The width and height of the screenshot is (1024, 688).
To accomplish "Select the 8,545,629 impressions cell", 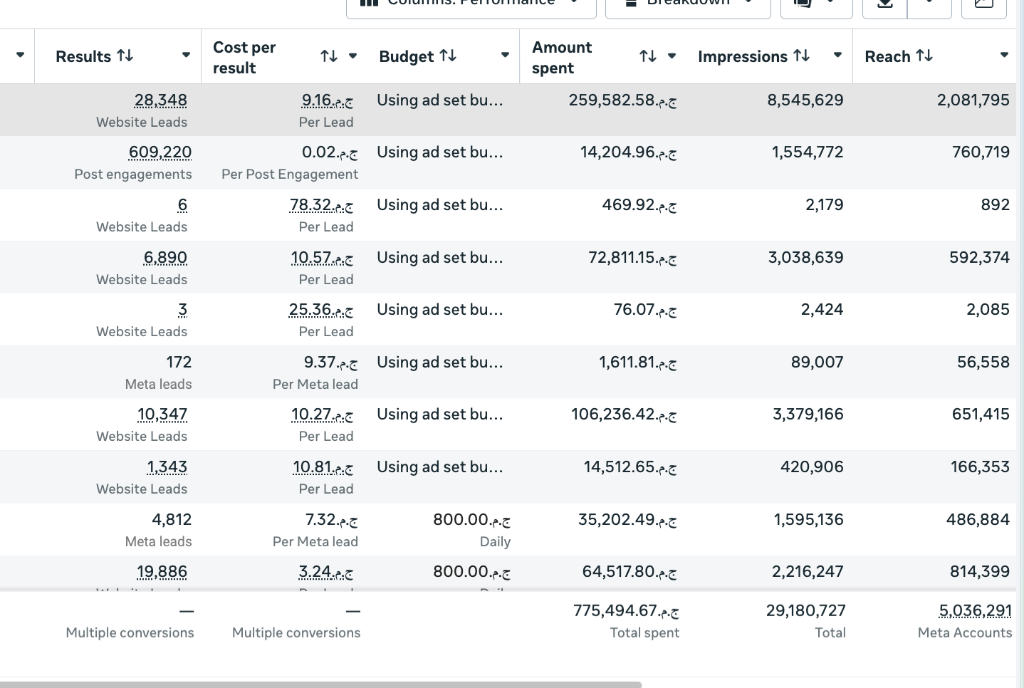I will coord(805,101).
